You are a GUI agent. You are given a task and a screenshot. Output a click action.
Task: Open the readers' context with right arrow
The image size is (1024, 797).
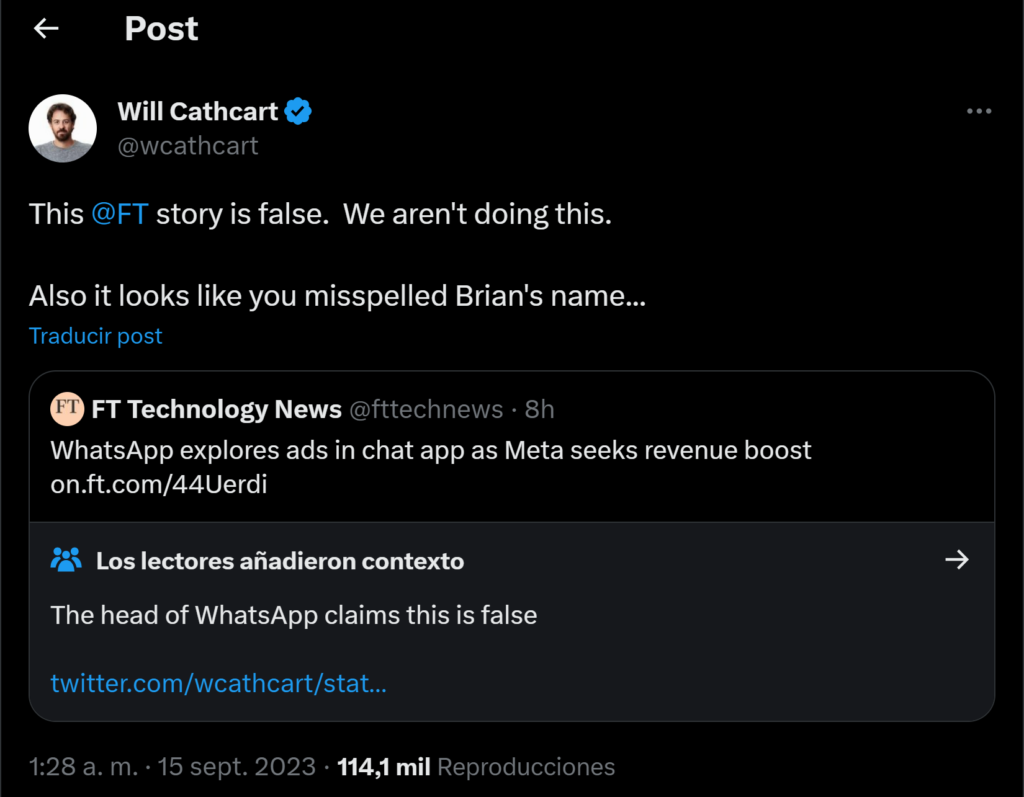[957, 560]
